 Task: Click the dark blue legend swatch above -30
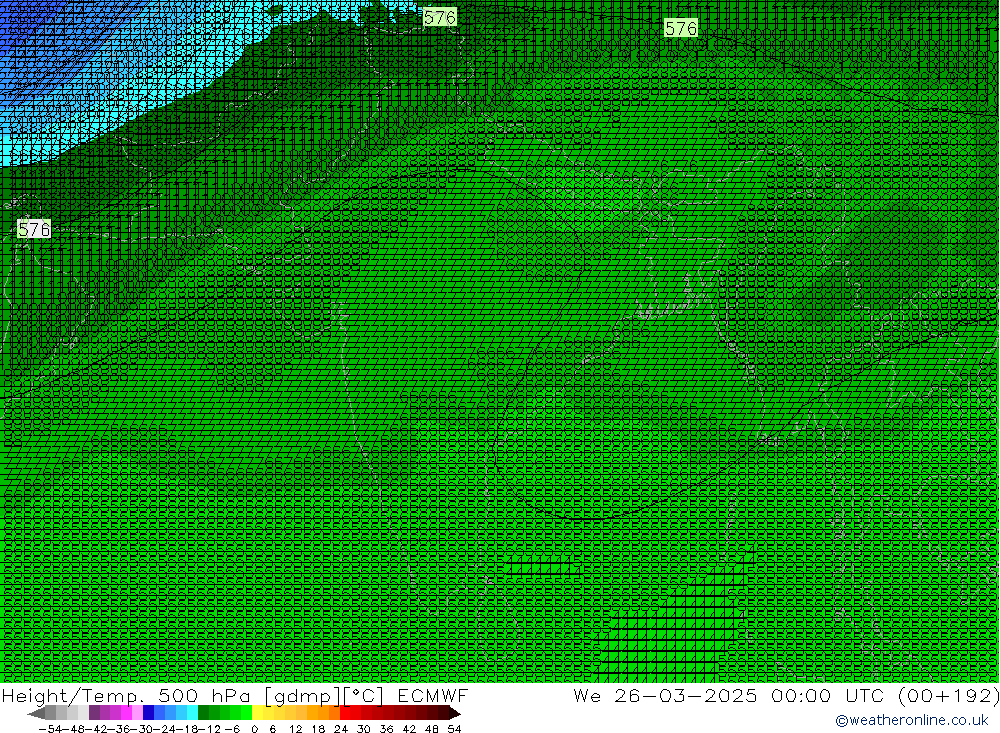tap(149, 713)
